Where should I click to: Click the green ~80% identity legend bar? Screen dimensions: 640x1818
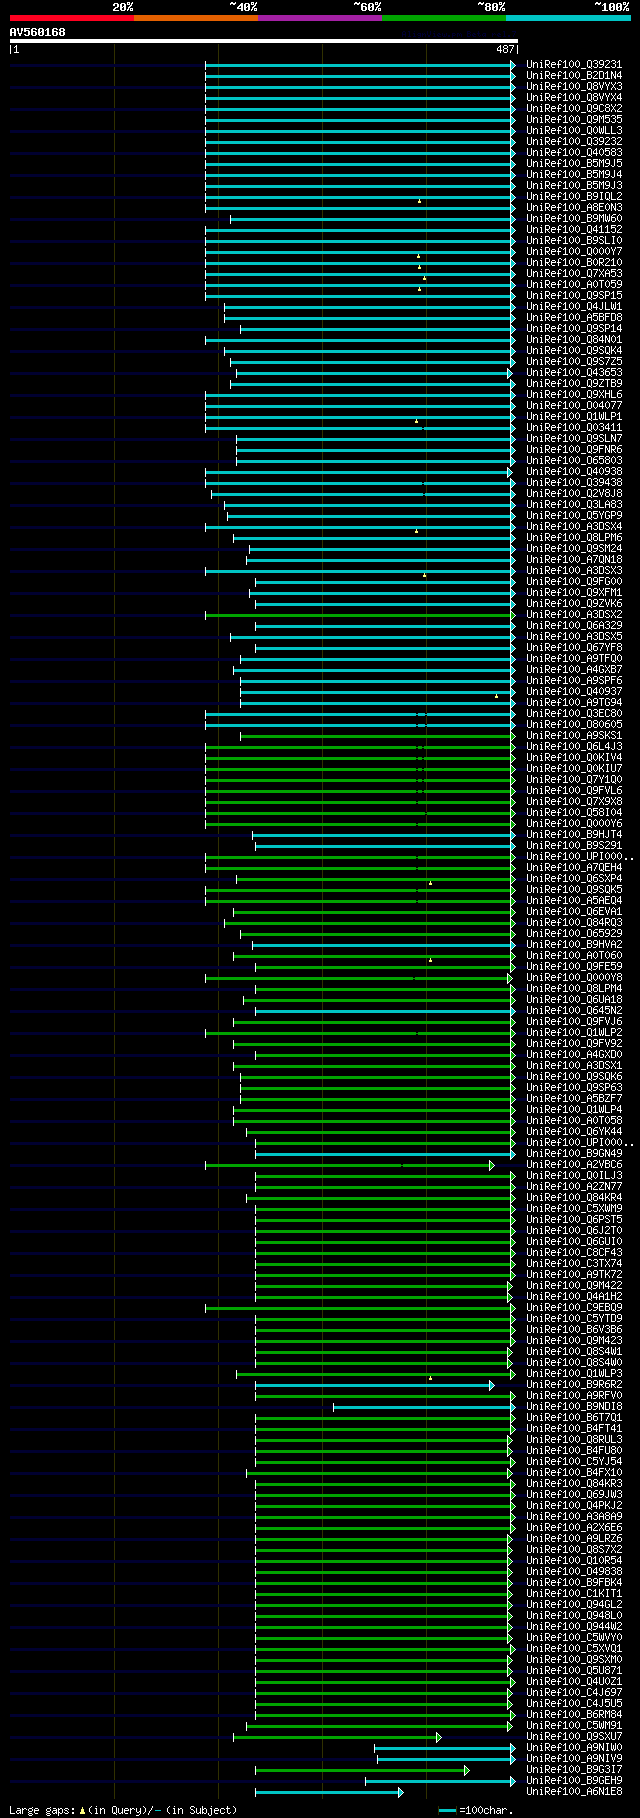point(444,18)
